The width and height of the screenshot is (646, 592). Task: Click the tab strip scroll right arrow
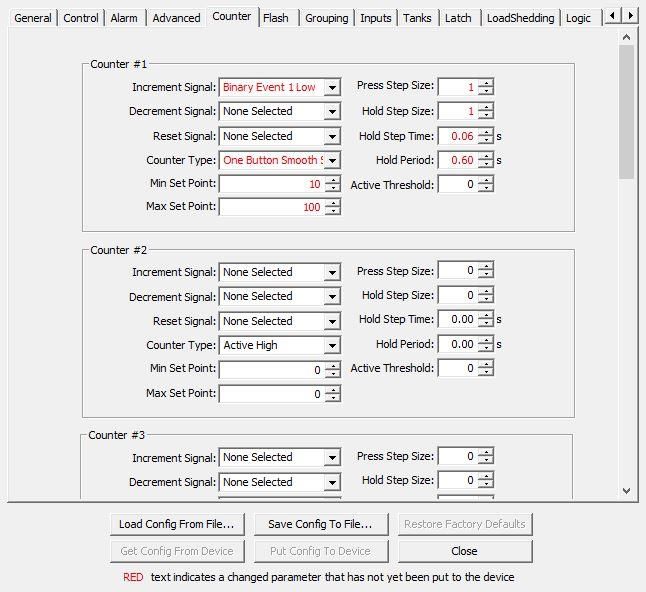coord(630,16)
